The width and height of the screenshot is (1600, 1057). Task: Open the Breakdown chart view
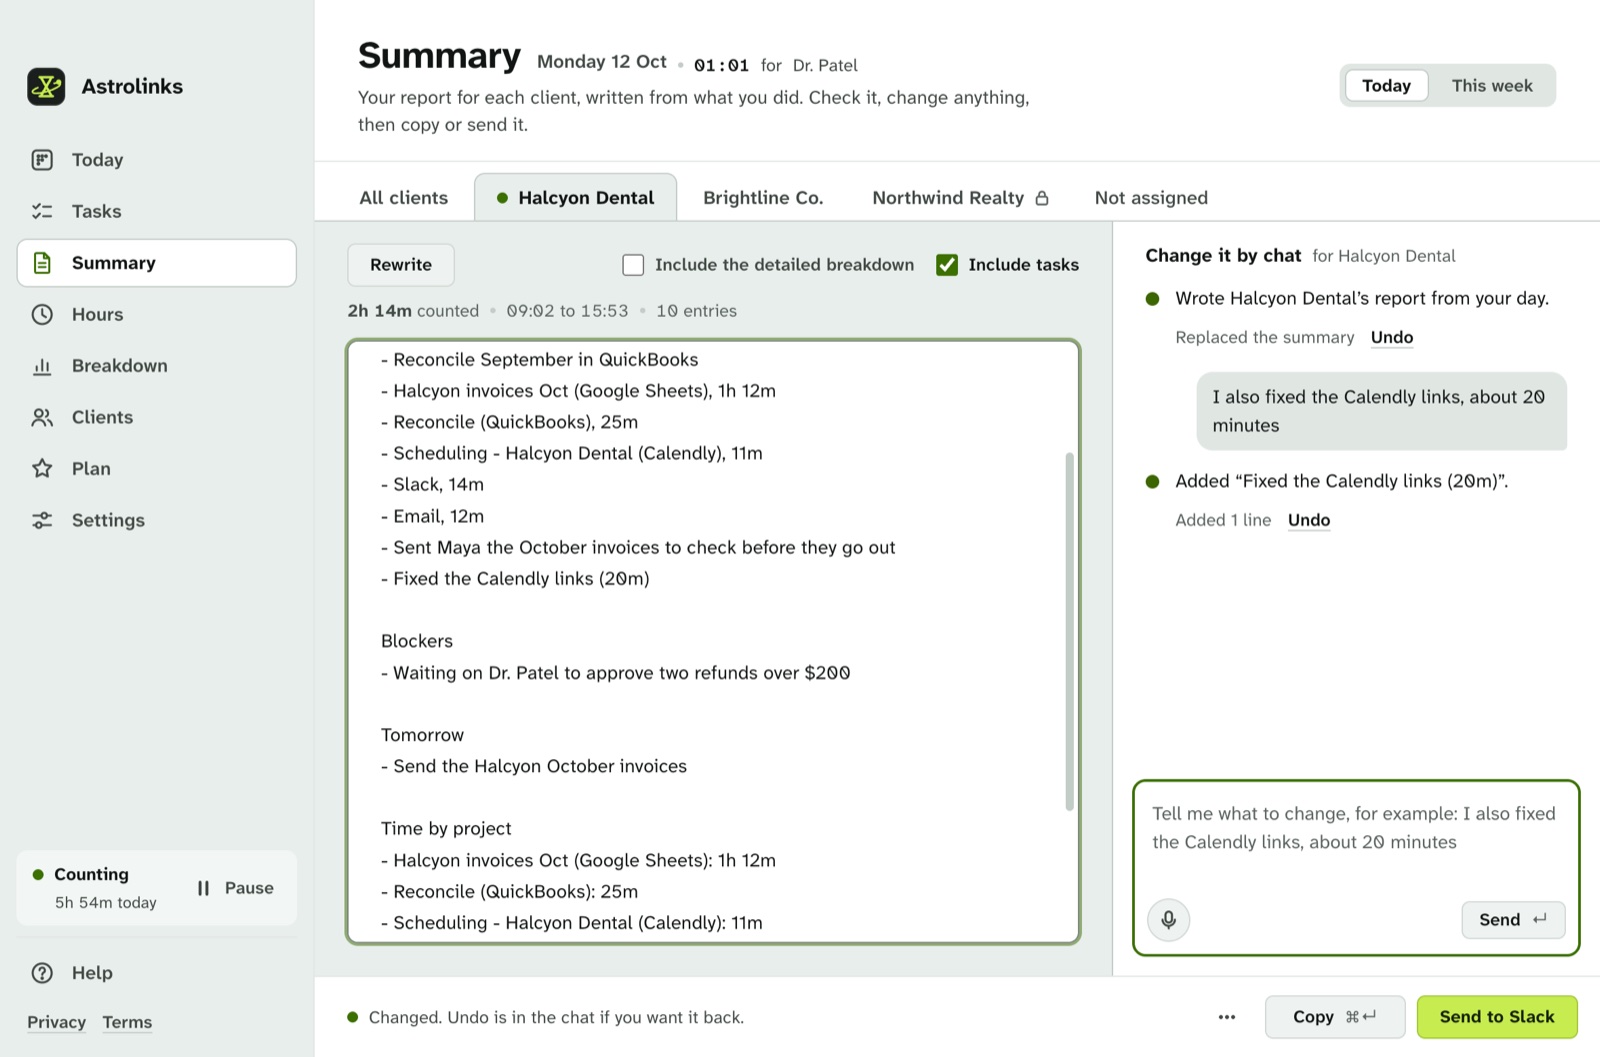click(x=156, y=366)
